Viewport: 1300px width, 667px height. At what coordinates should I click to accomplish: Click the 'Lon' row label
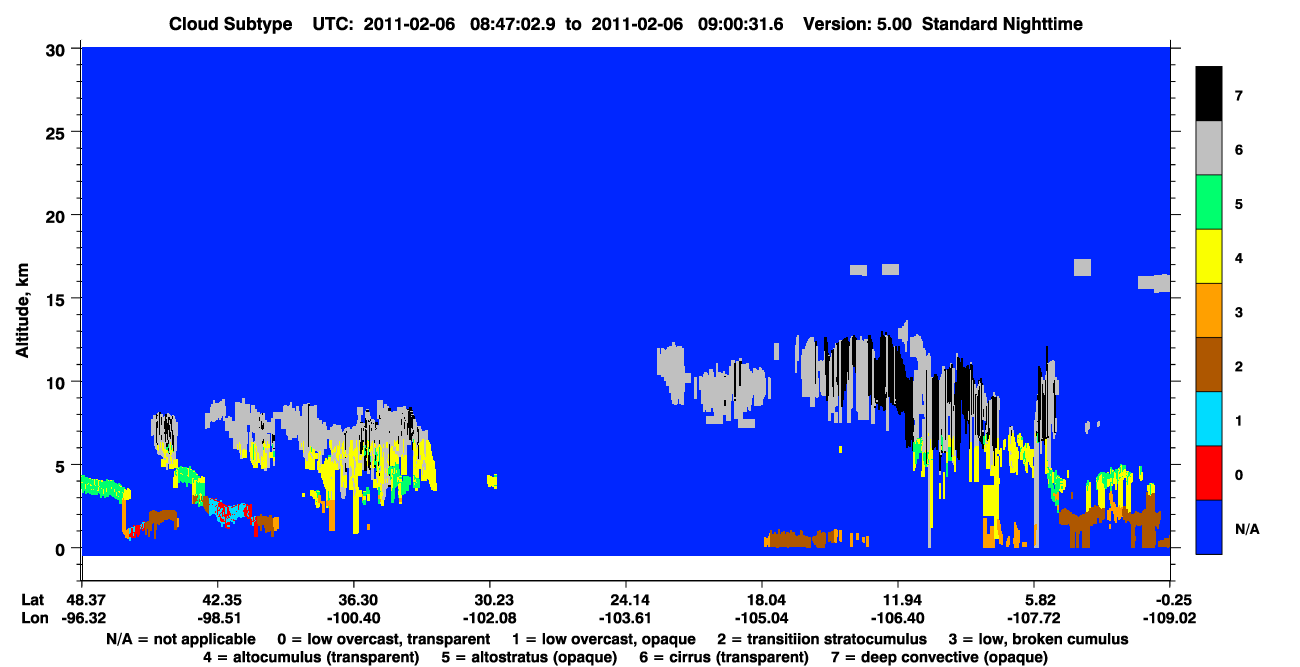tap(33, 618)
